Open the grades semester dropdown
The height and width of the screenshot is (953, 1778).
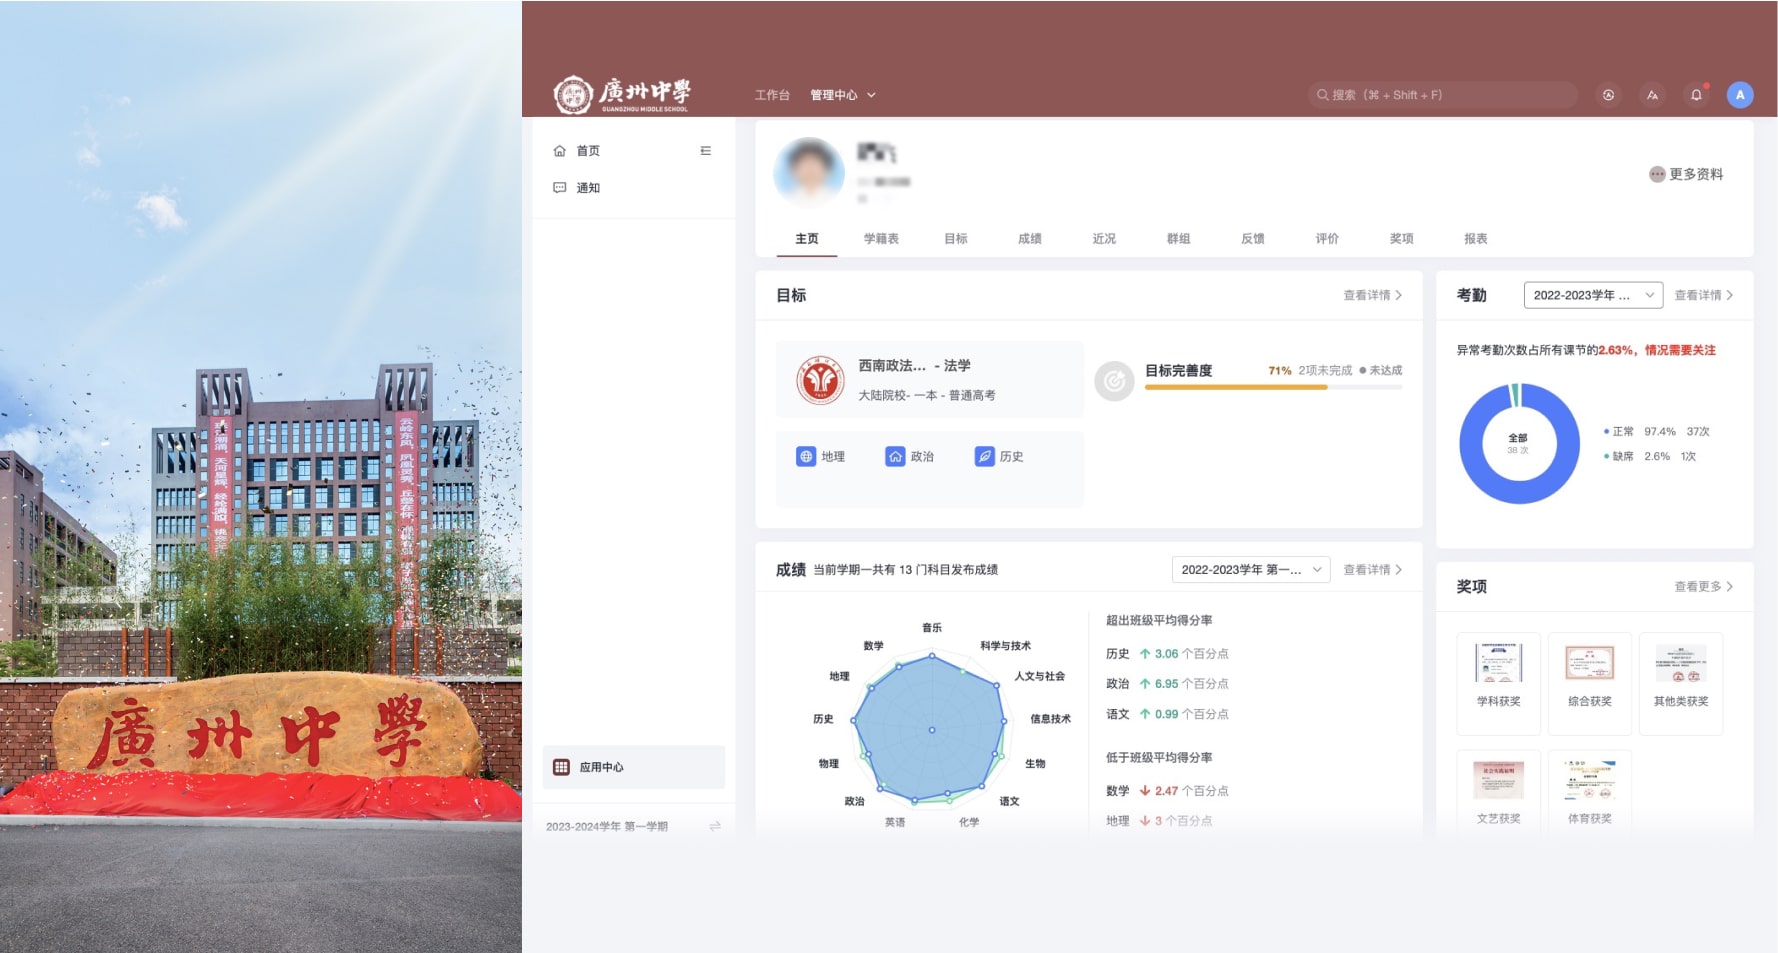point(1250,570)
